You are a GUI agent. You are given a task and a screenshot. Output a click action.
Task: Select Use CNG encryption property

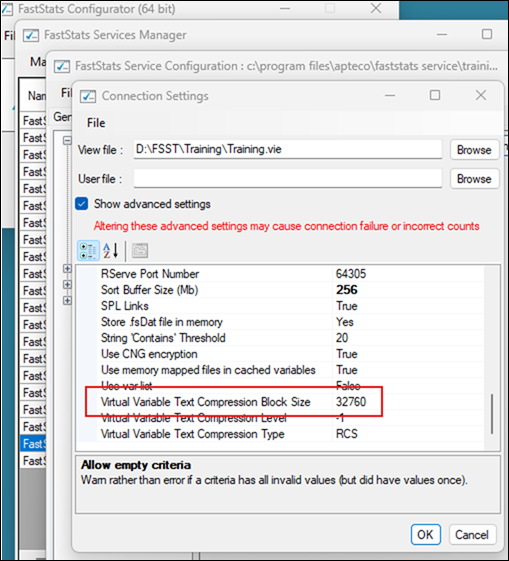(149, 354)
